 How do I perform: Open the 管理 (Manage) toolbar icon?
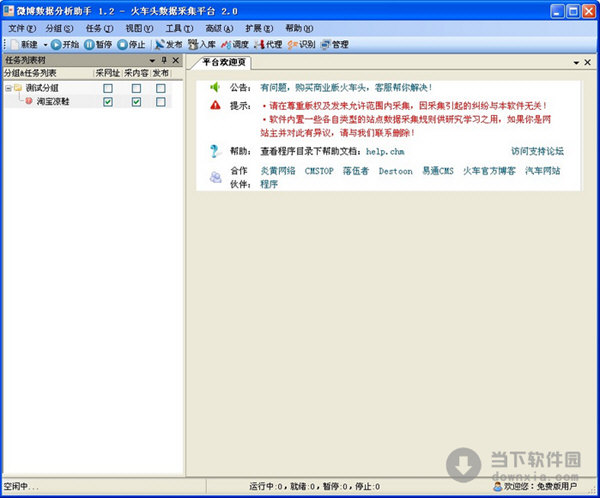tap(334, 45)
